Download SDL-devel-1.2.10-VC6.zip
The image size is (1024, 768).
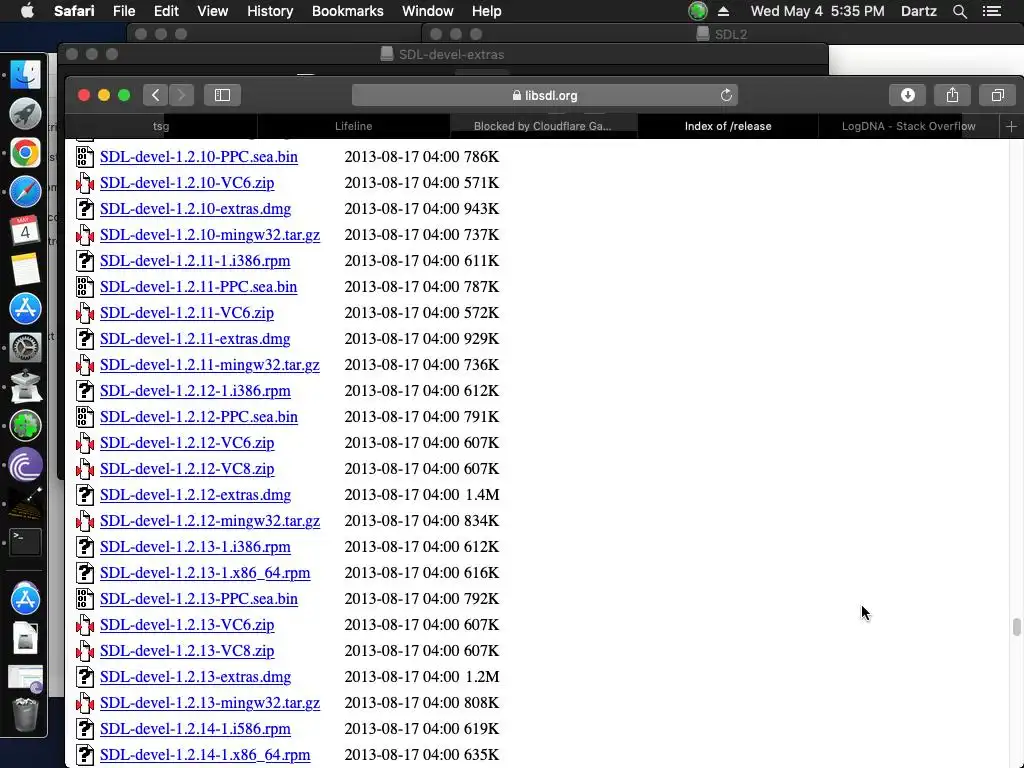click(x=187, y=183)
